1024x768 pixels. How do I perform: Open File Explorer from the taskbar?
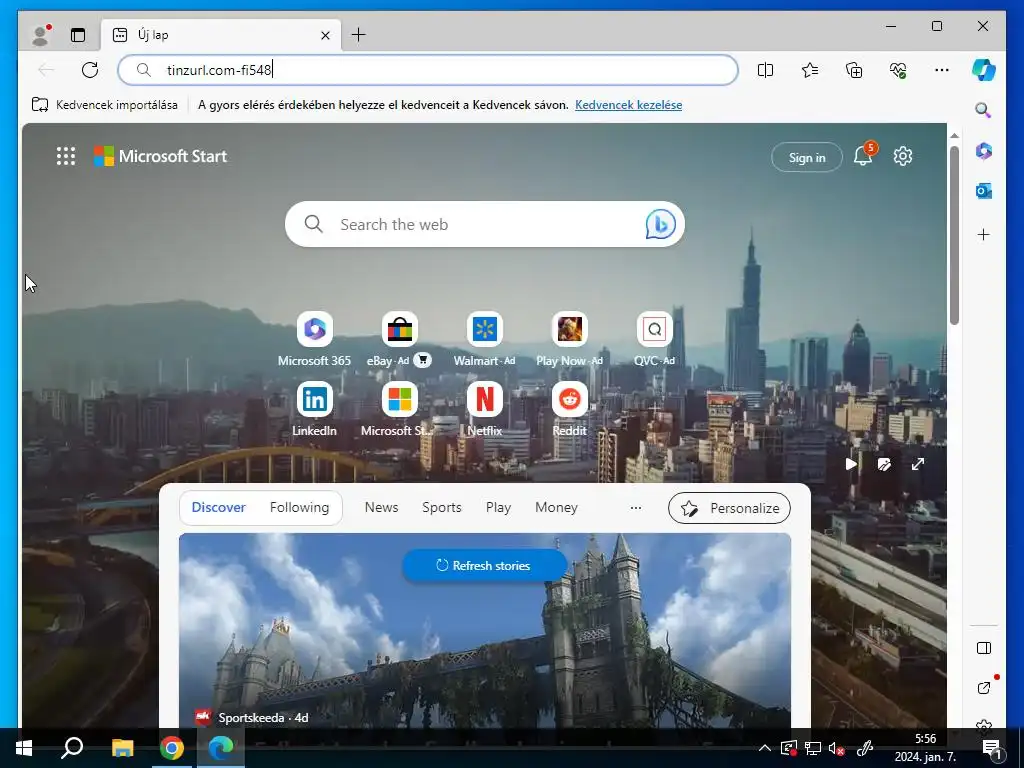(122, 748)
